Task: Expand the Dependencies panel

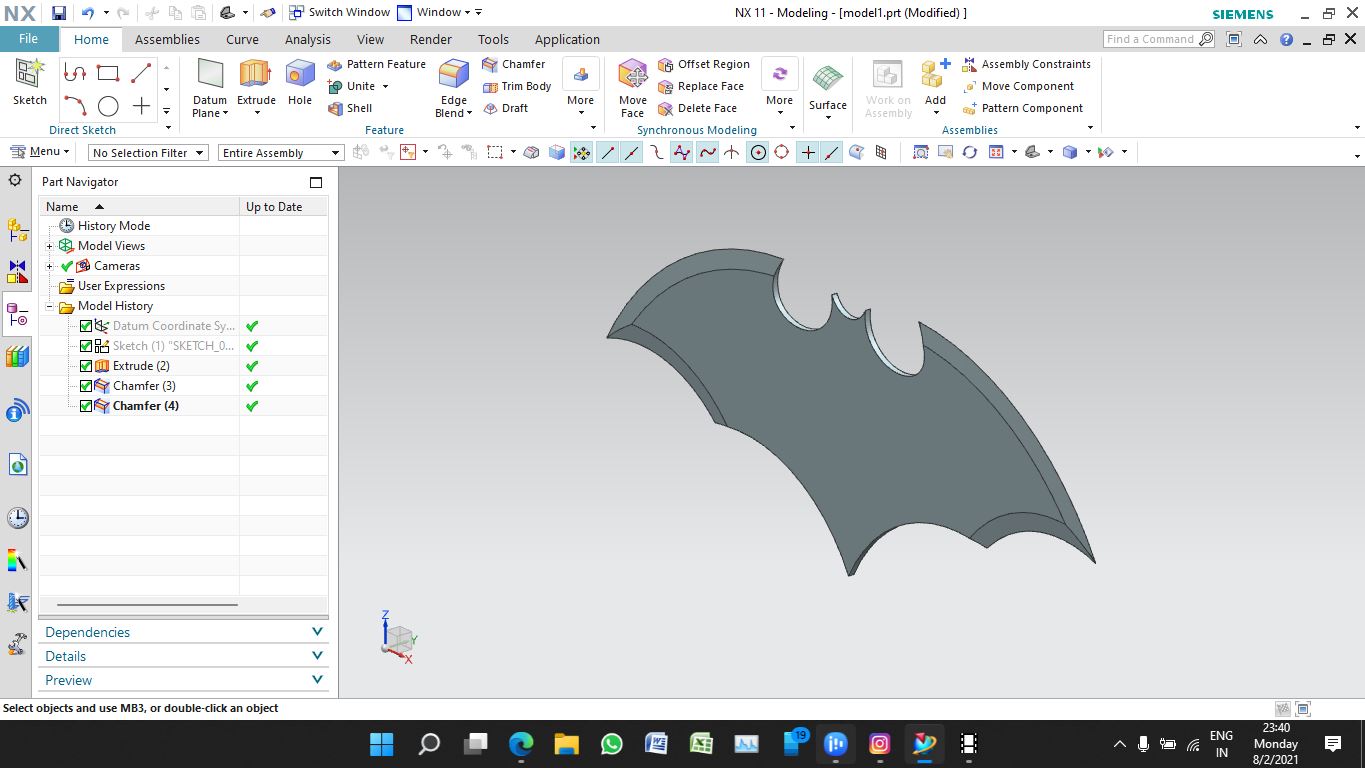Action: tap(183, 632)
